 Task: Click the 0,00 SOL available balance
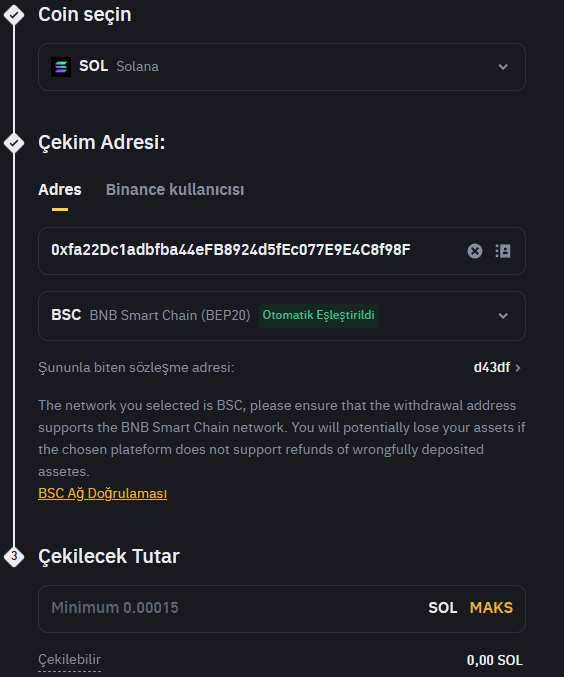coord(494,660)
